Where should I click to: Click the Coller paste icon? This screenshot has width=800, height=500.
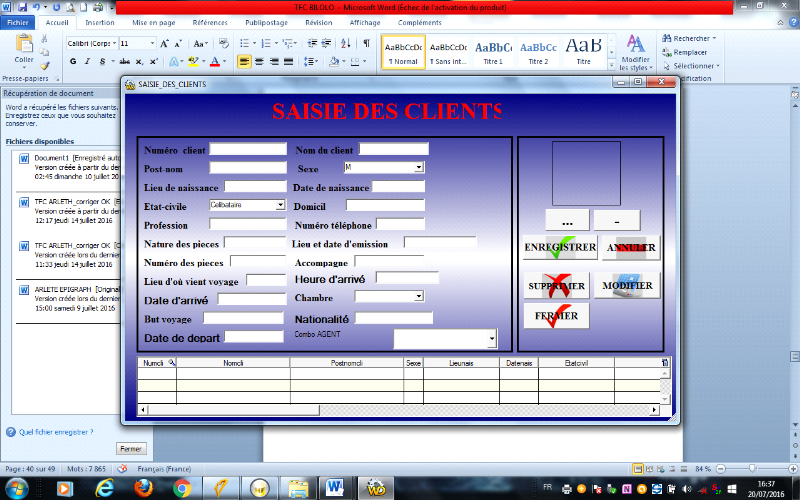click(x=23, y=49)
